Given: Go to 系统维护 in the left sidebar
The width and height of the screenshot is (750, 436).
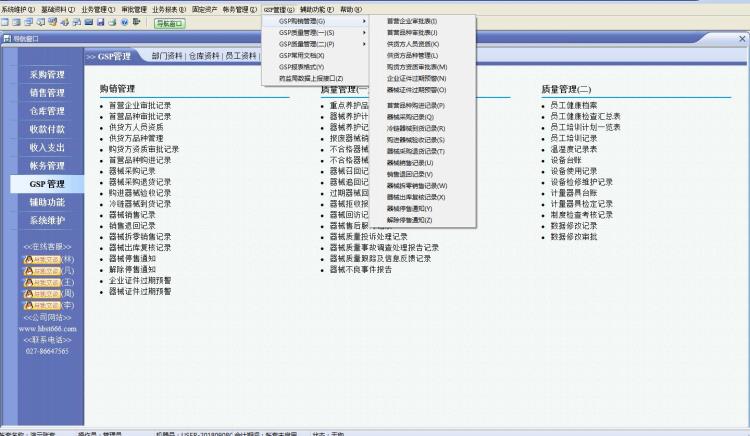Looking at the screenshot, I should click(x=47, y=220).
